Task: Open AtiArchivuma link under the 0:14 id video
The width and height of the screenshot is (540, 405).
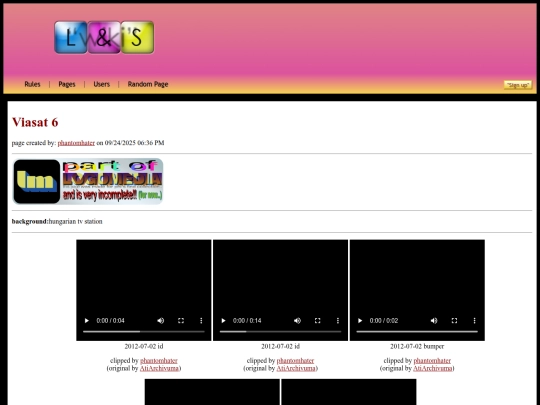Action: pos(296,368)
